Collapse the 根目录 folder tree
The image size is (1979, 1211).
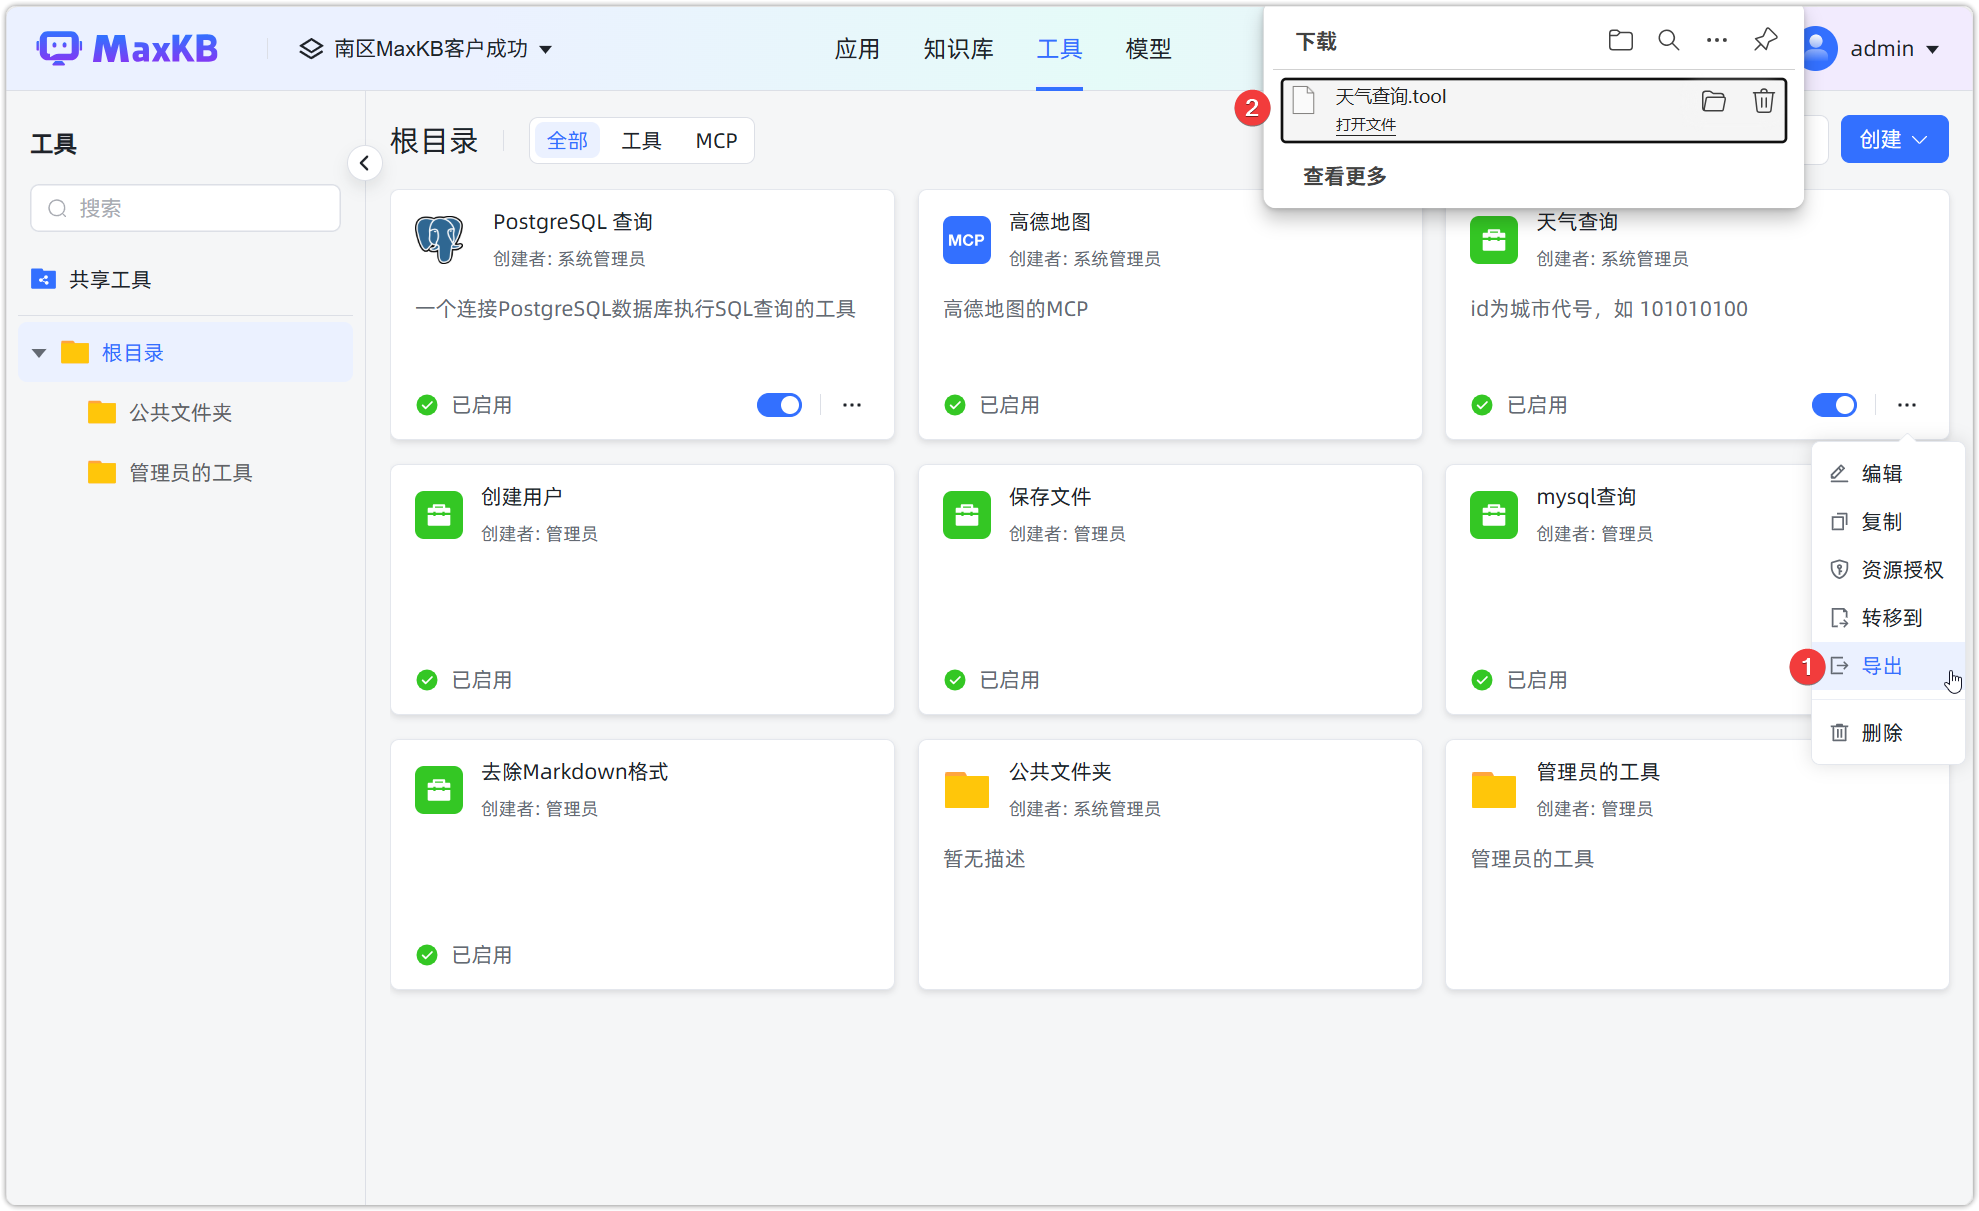38,352
